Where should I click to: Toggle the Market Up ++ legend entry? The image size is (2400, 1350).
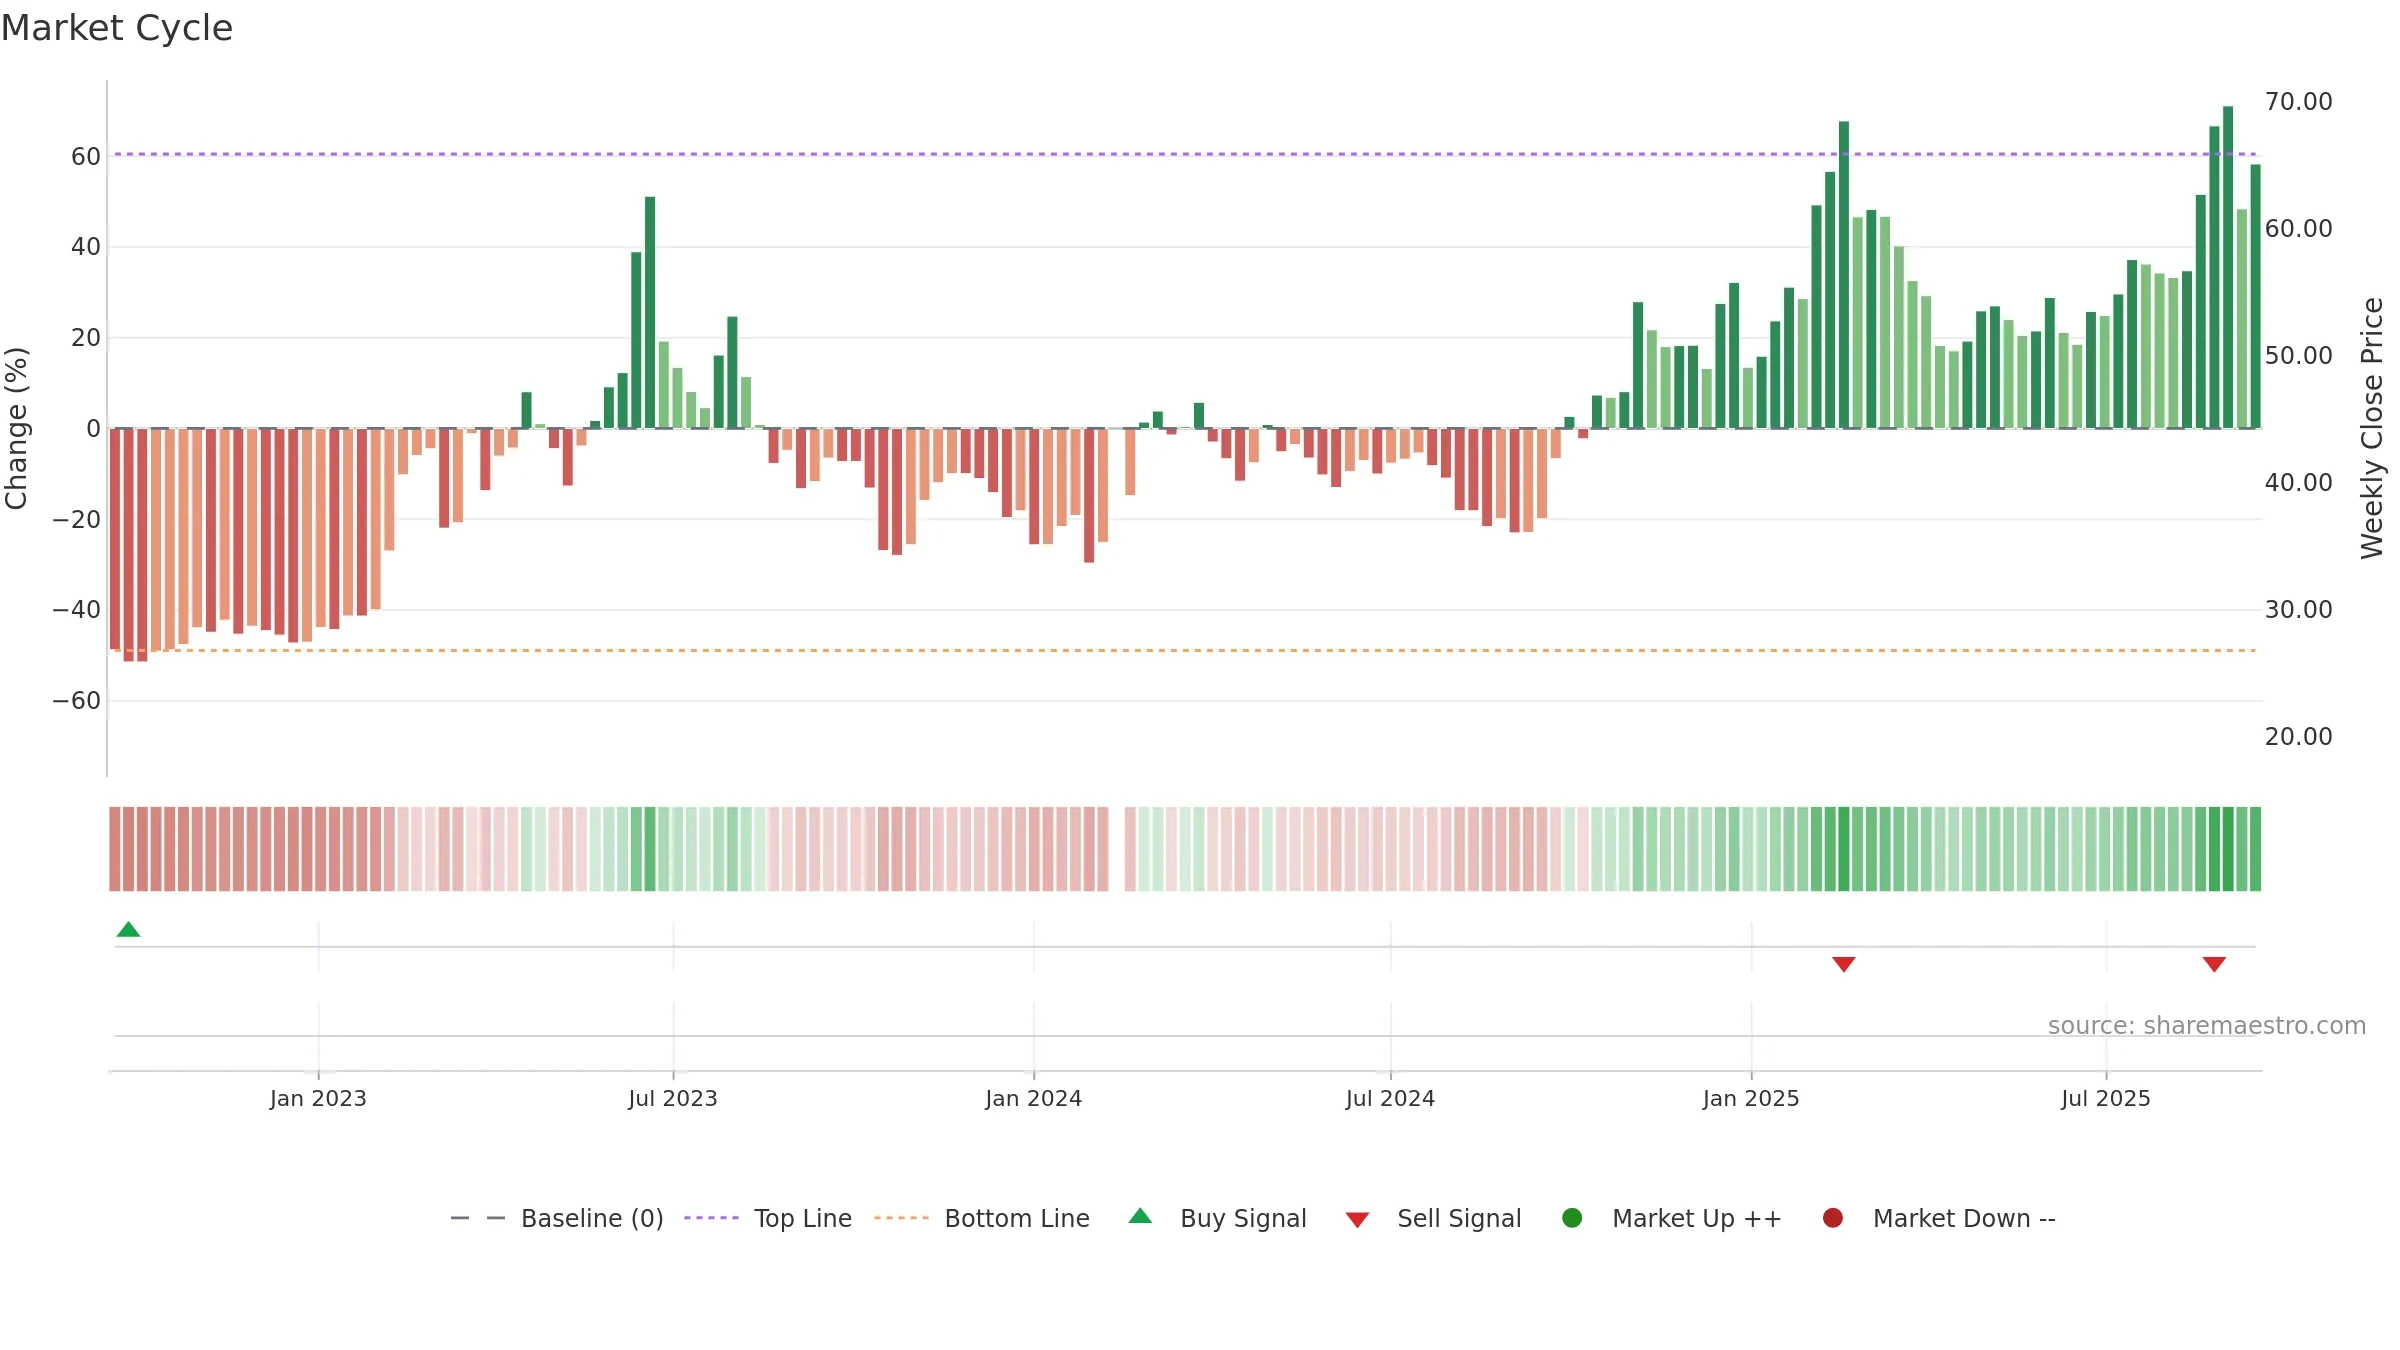1672,1219
